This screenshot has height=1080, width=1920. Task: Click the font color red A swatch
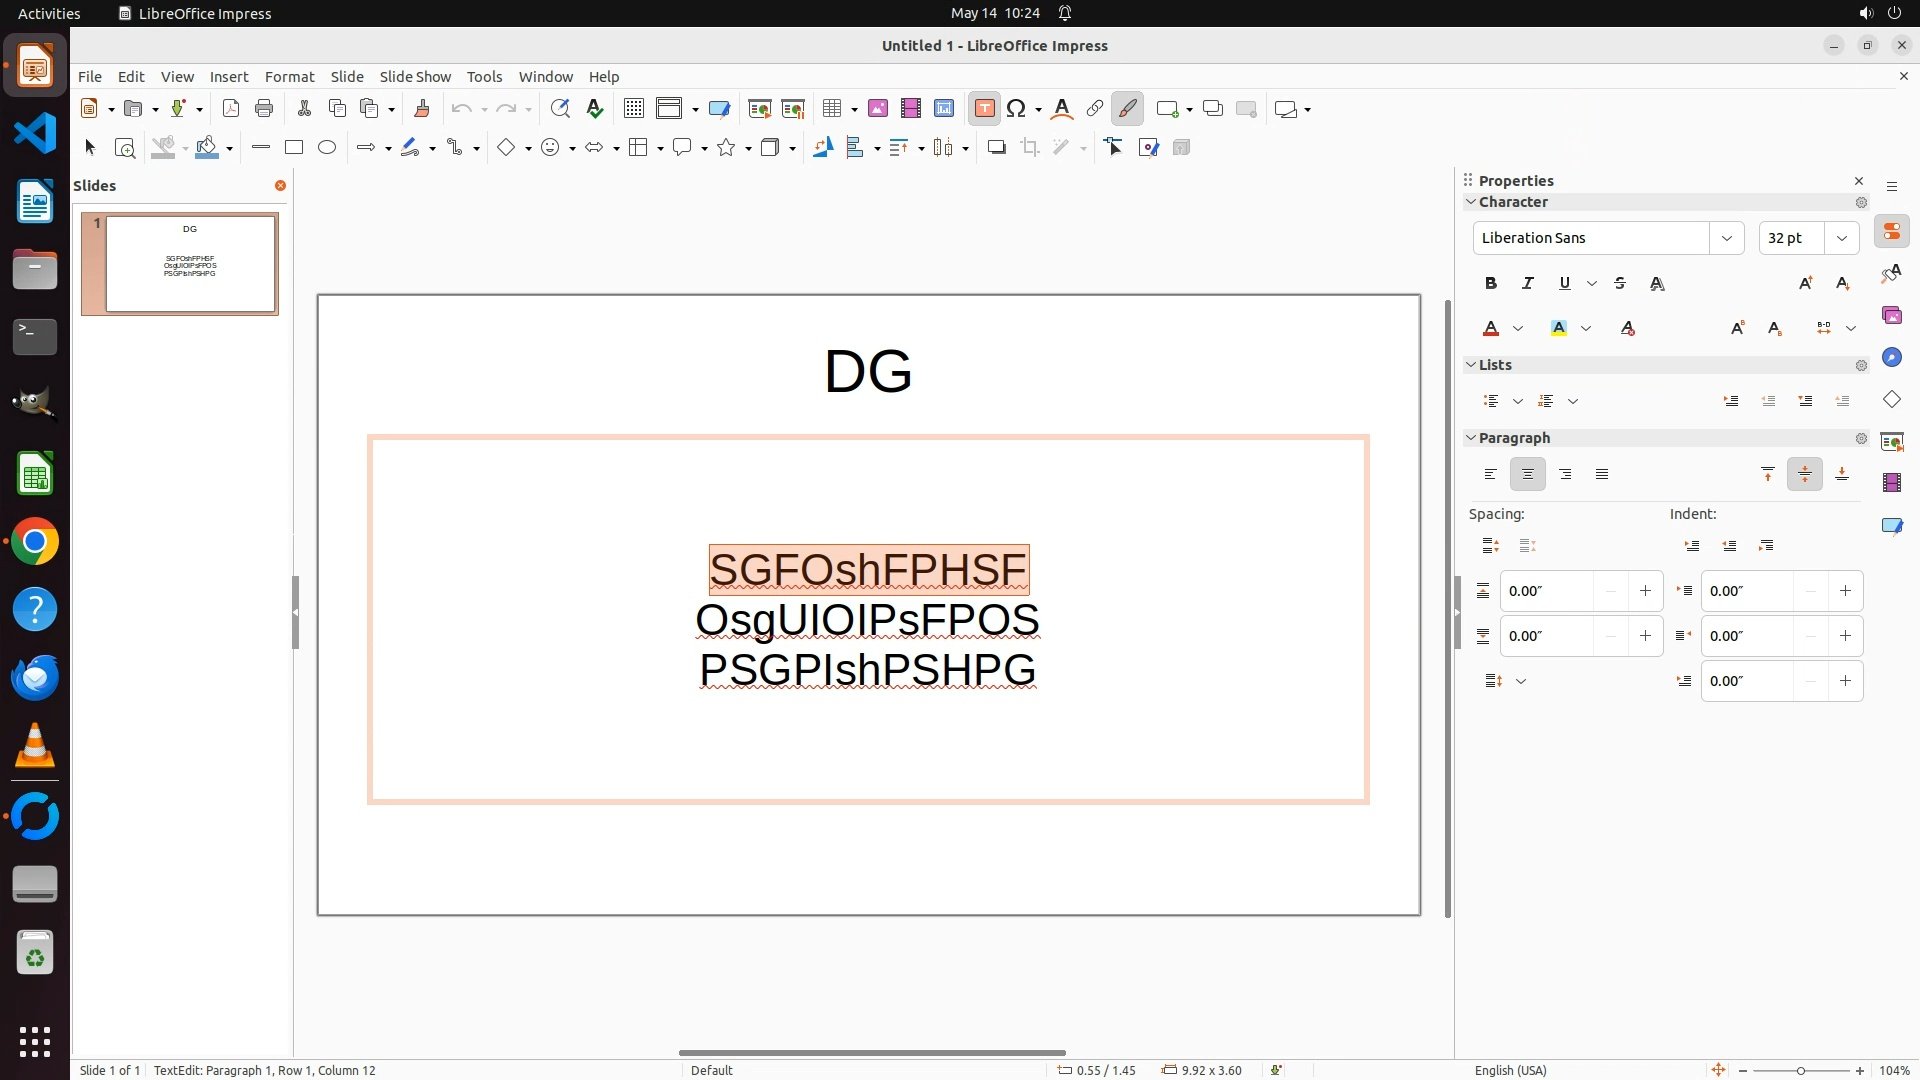(1491, 329)
